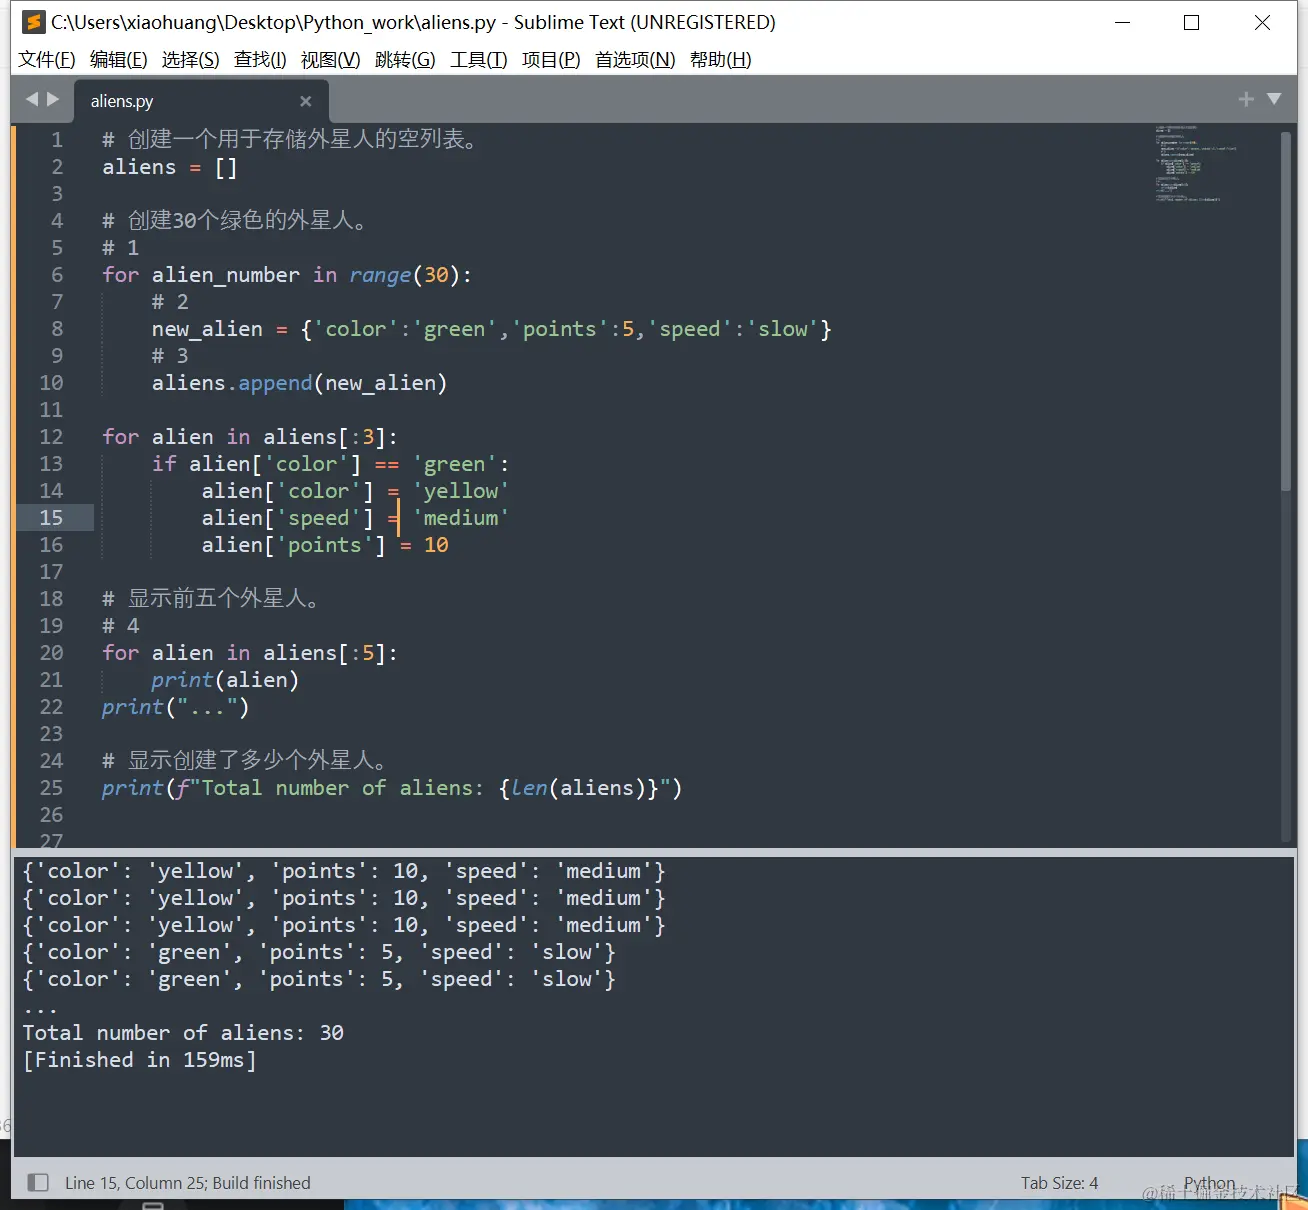The image size is (1308, 1210).
Task: Click 'Total number of aliens: 30' output
Action: pyautogui.click(x=183, y=1033)
